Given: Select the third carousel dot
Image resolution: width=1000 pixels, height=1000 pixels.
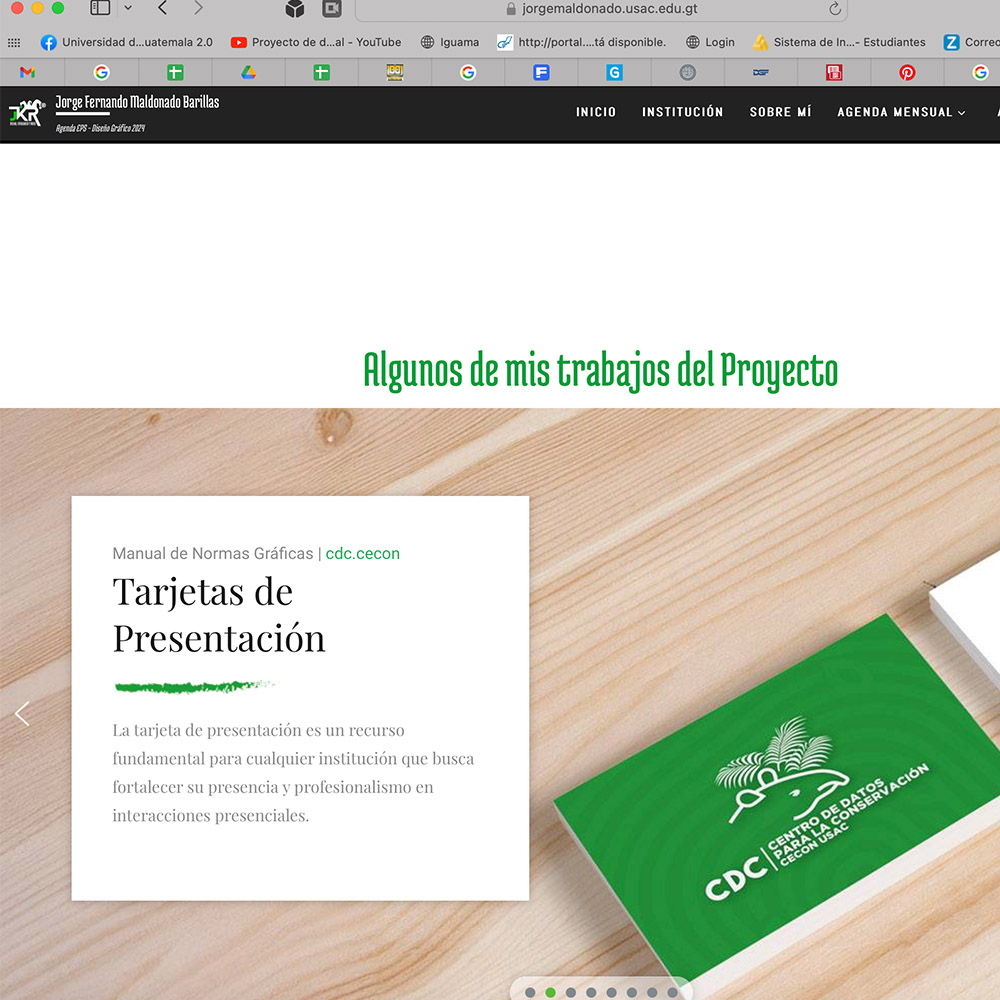Looking at the screenshot, I should (x=571, y=992).
